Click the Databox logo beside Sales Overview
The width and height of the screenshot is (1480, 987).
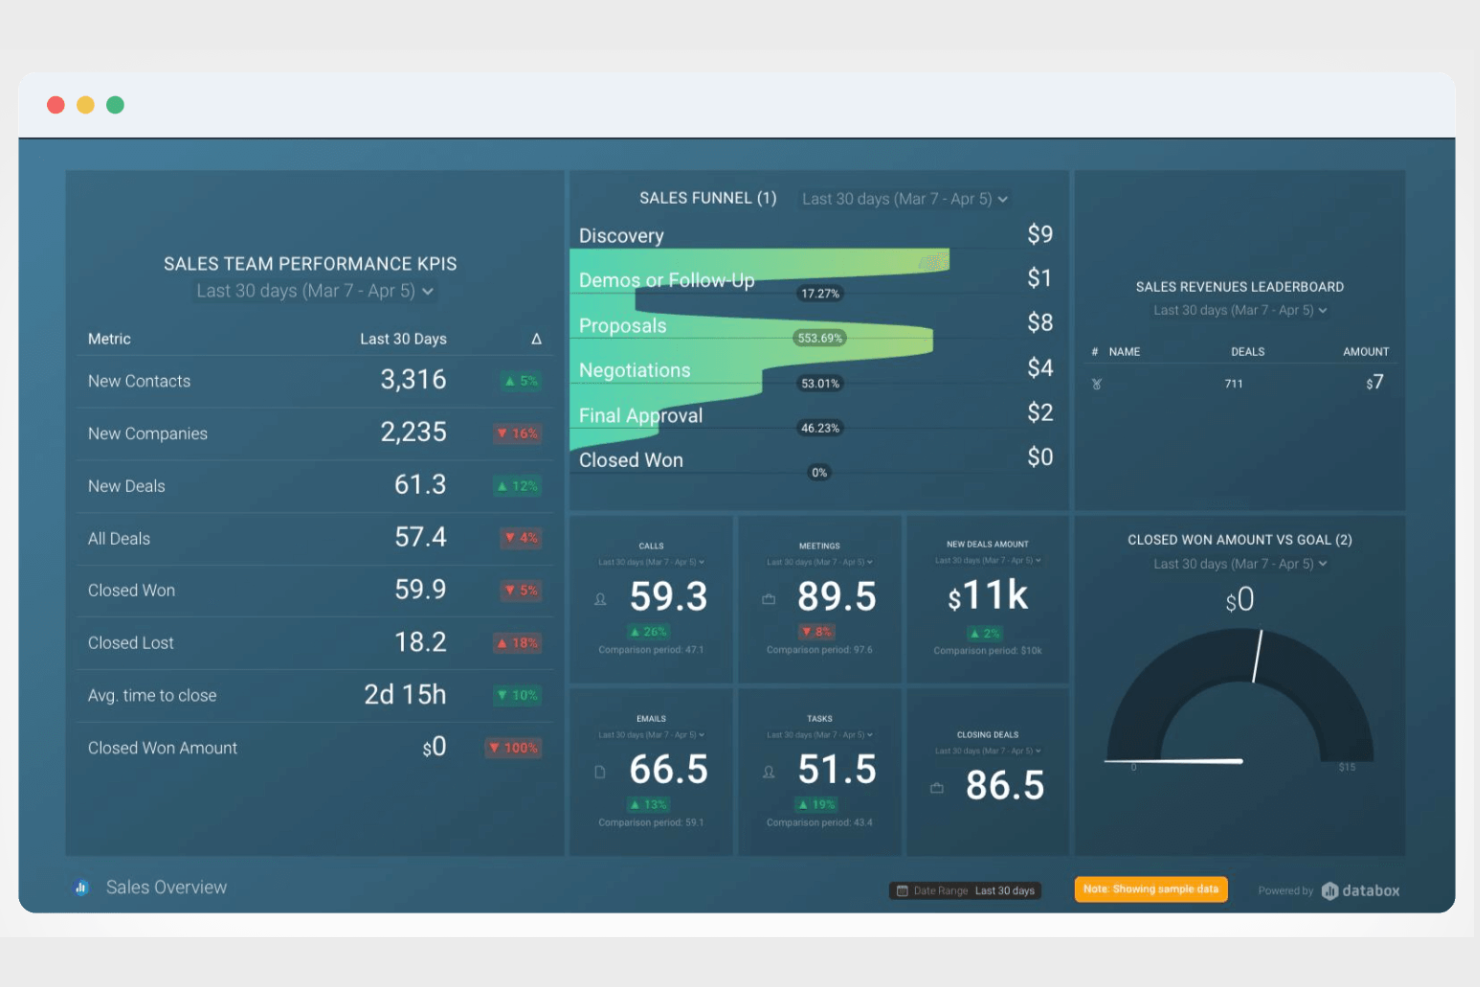pos(81,887)
